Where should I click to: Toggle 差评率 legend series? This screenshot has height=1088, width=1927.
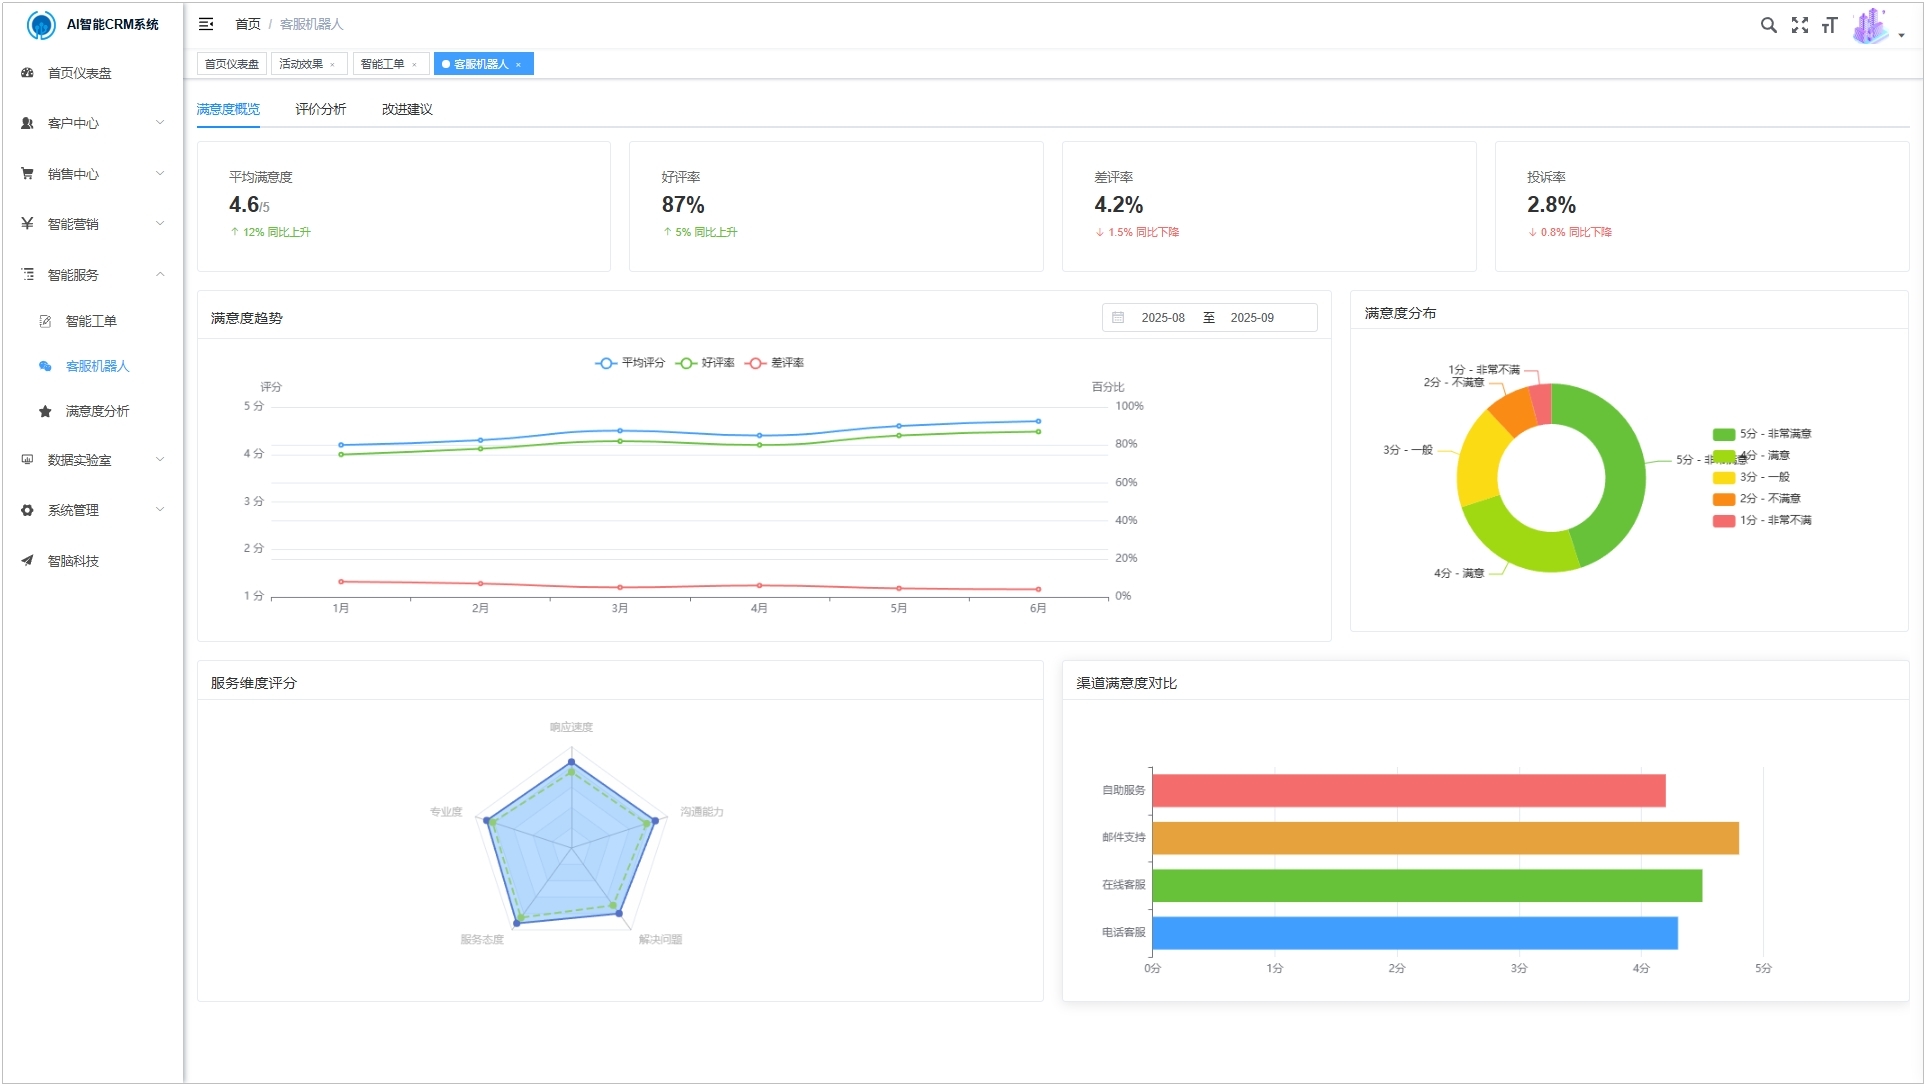[775, 363]
